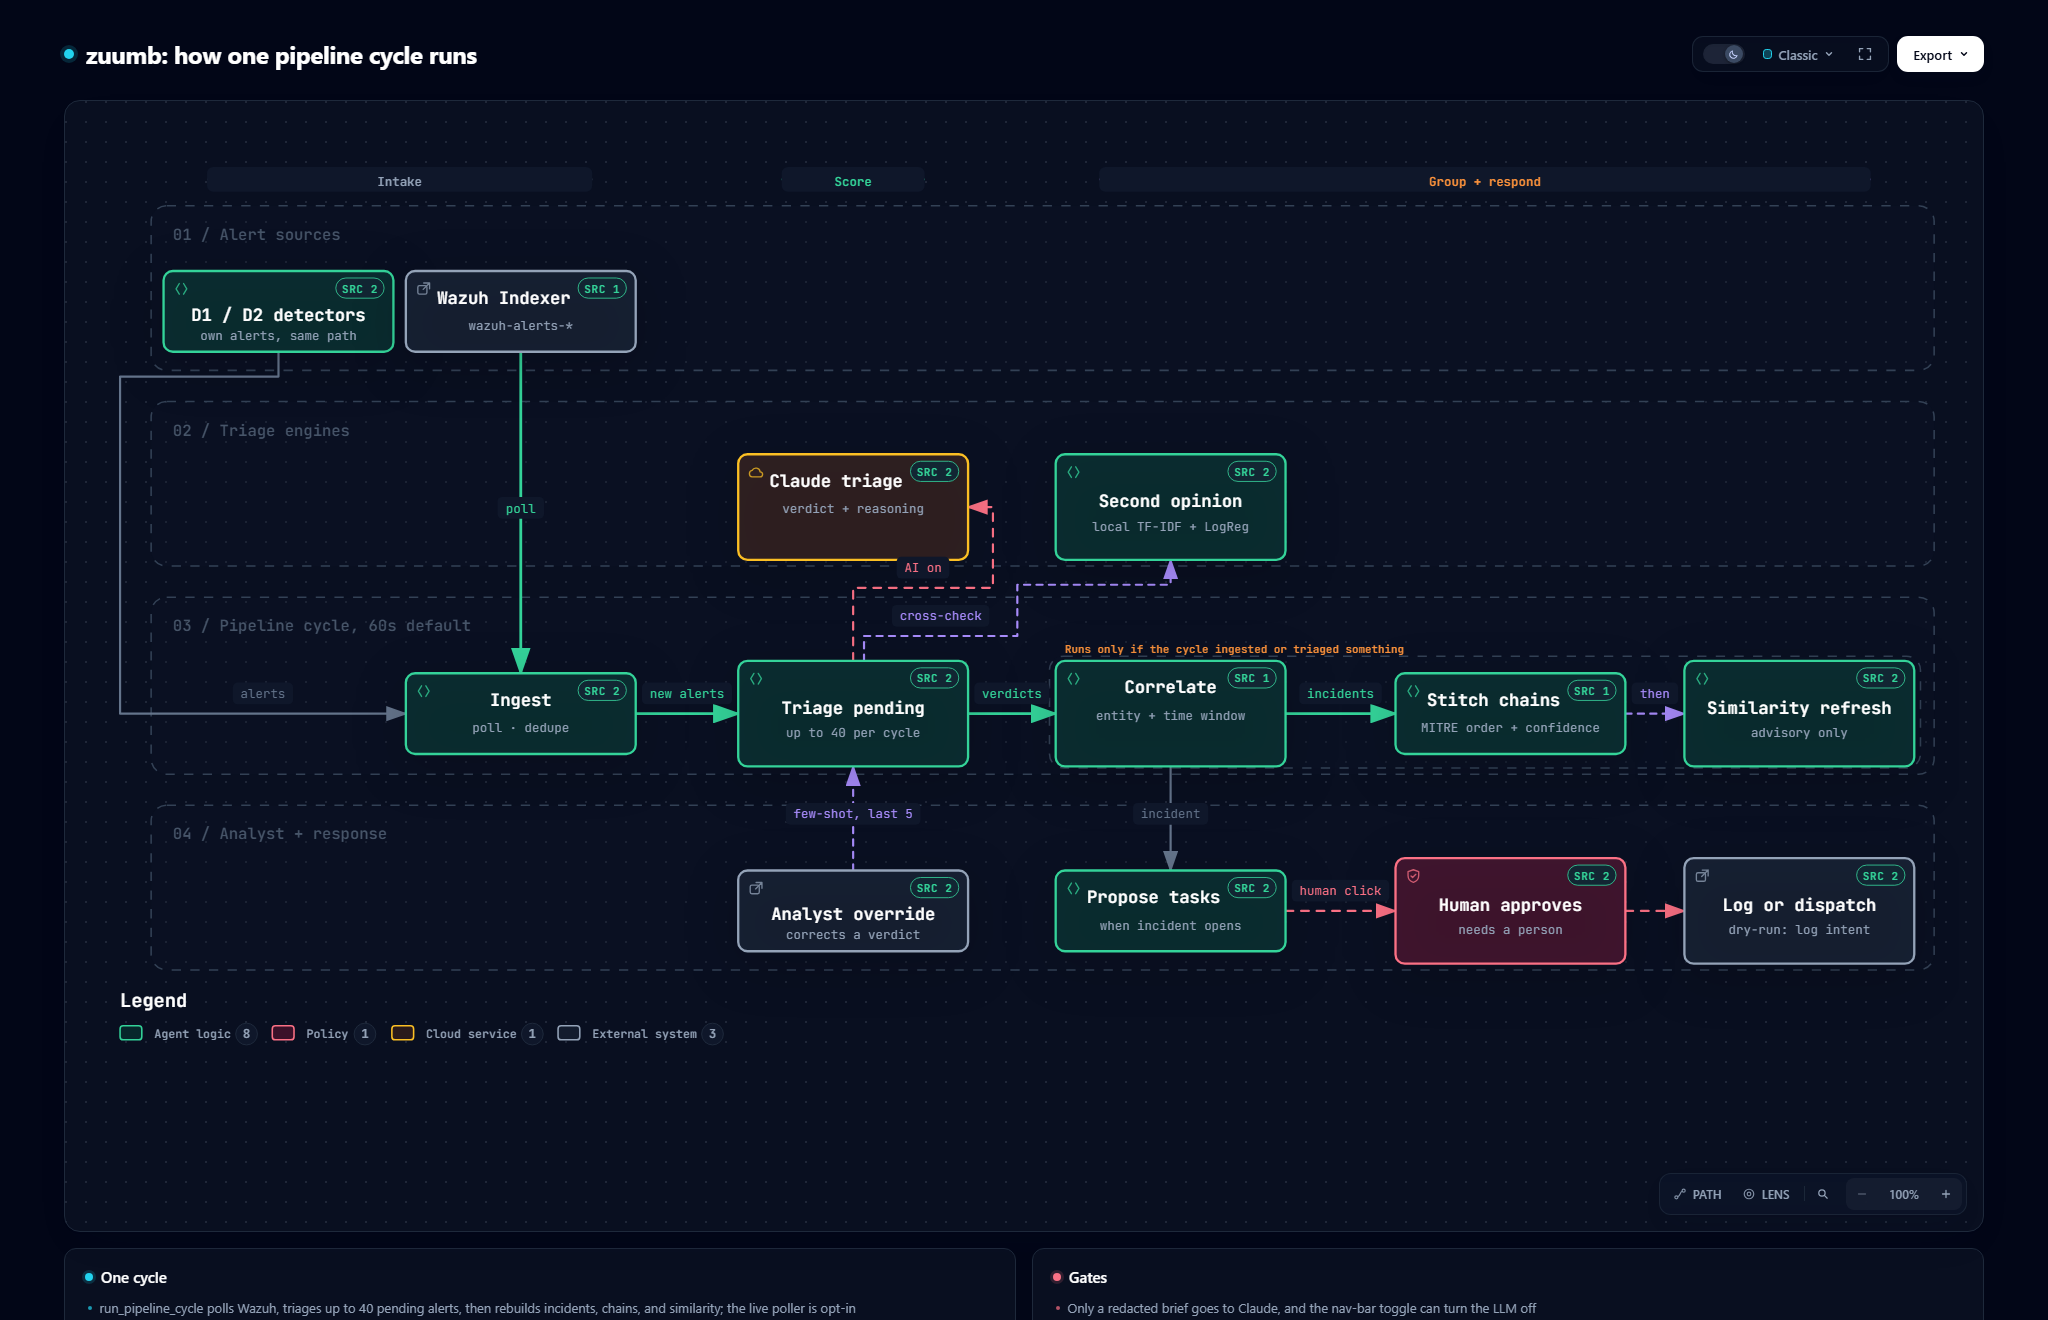The height and width of the screenshot is (1320, 2048).
Task: Click the code icon on Triage pending node
Action: pos(756,678)
